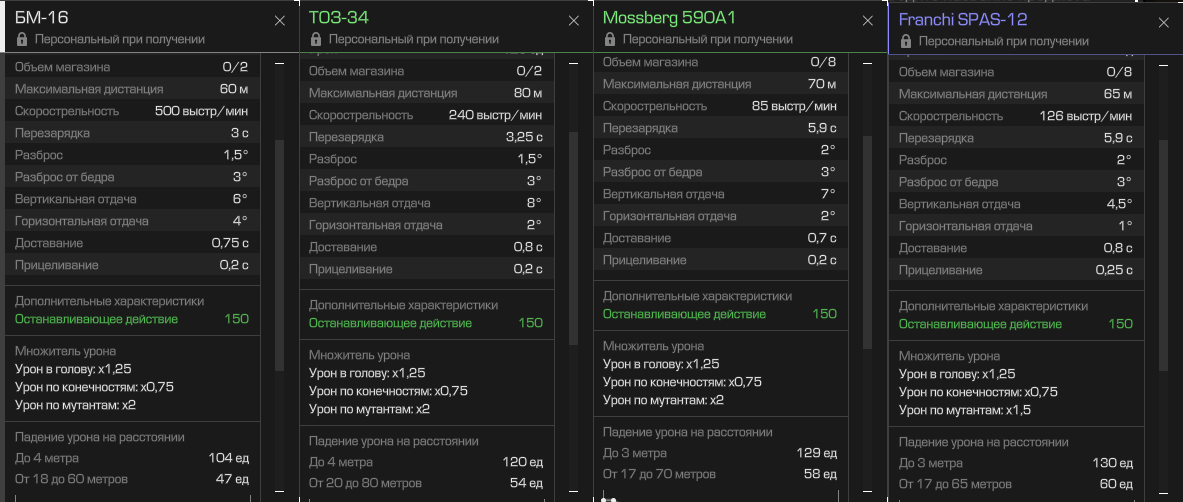Click the lock icon under Mossberg 590A1
Viewport: 1183px width, 502px height.
pyautogui.click(x=609, y=39)
